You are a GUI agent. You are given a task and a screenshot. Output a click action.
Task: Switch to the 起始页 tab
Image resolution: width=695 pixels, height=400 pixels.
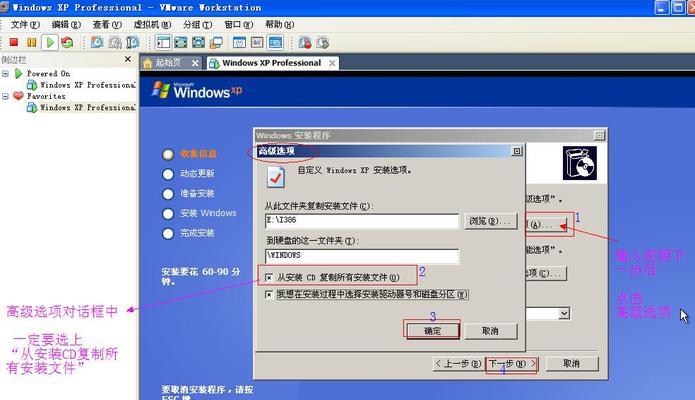171,63
